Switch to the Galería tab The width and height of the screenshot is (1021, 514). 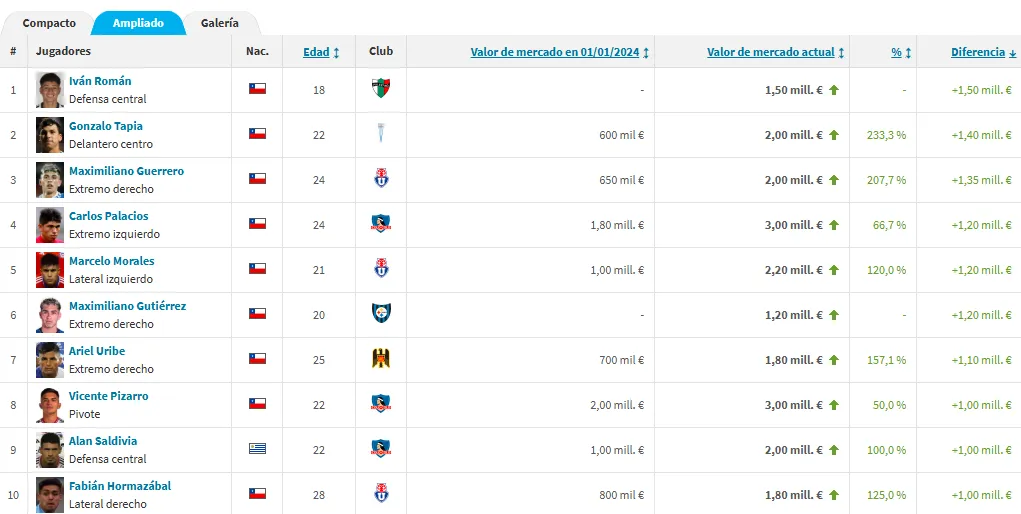tap(219, 23)
